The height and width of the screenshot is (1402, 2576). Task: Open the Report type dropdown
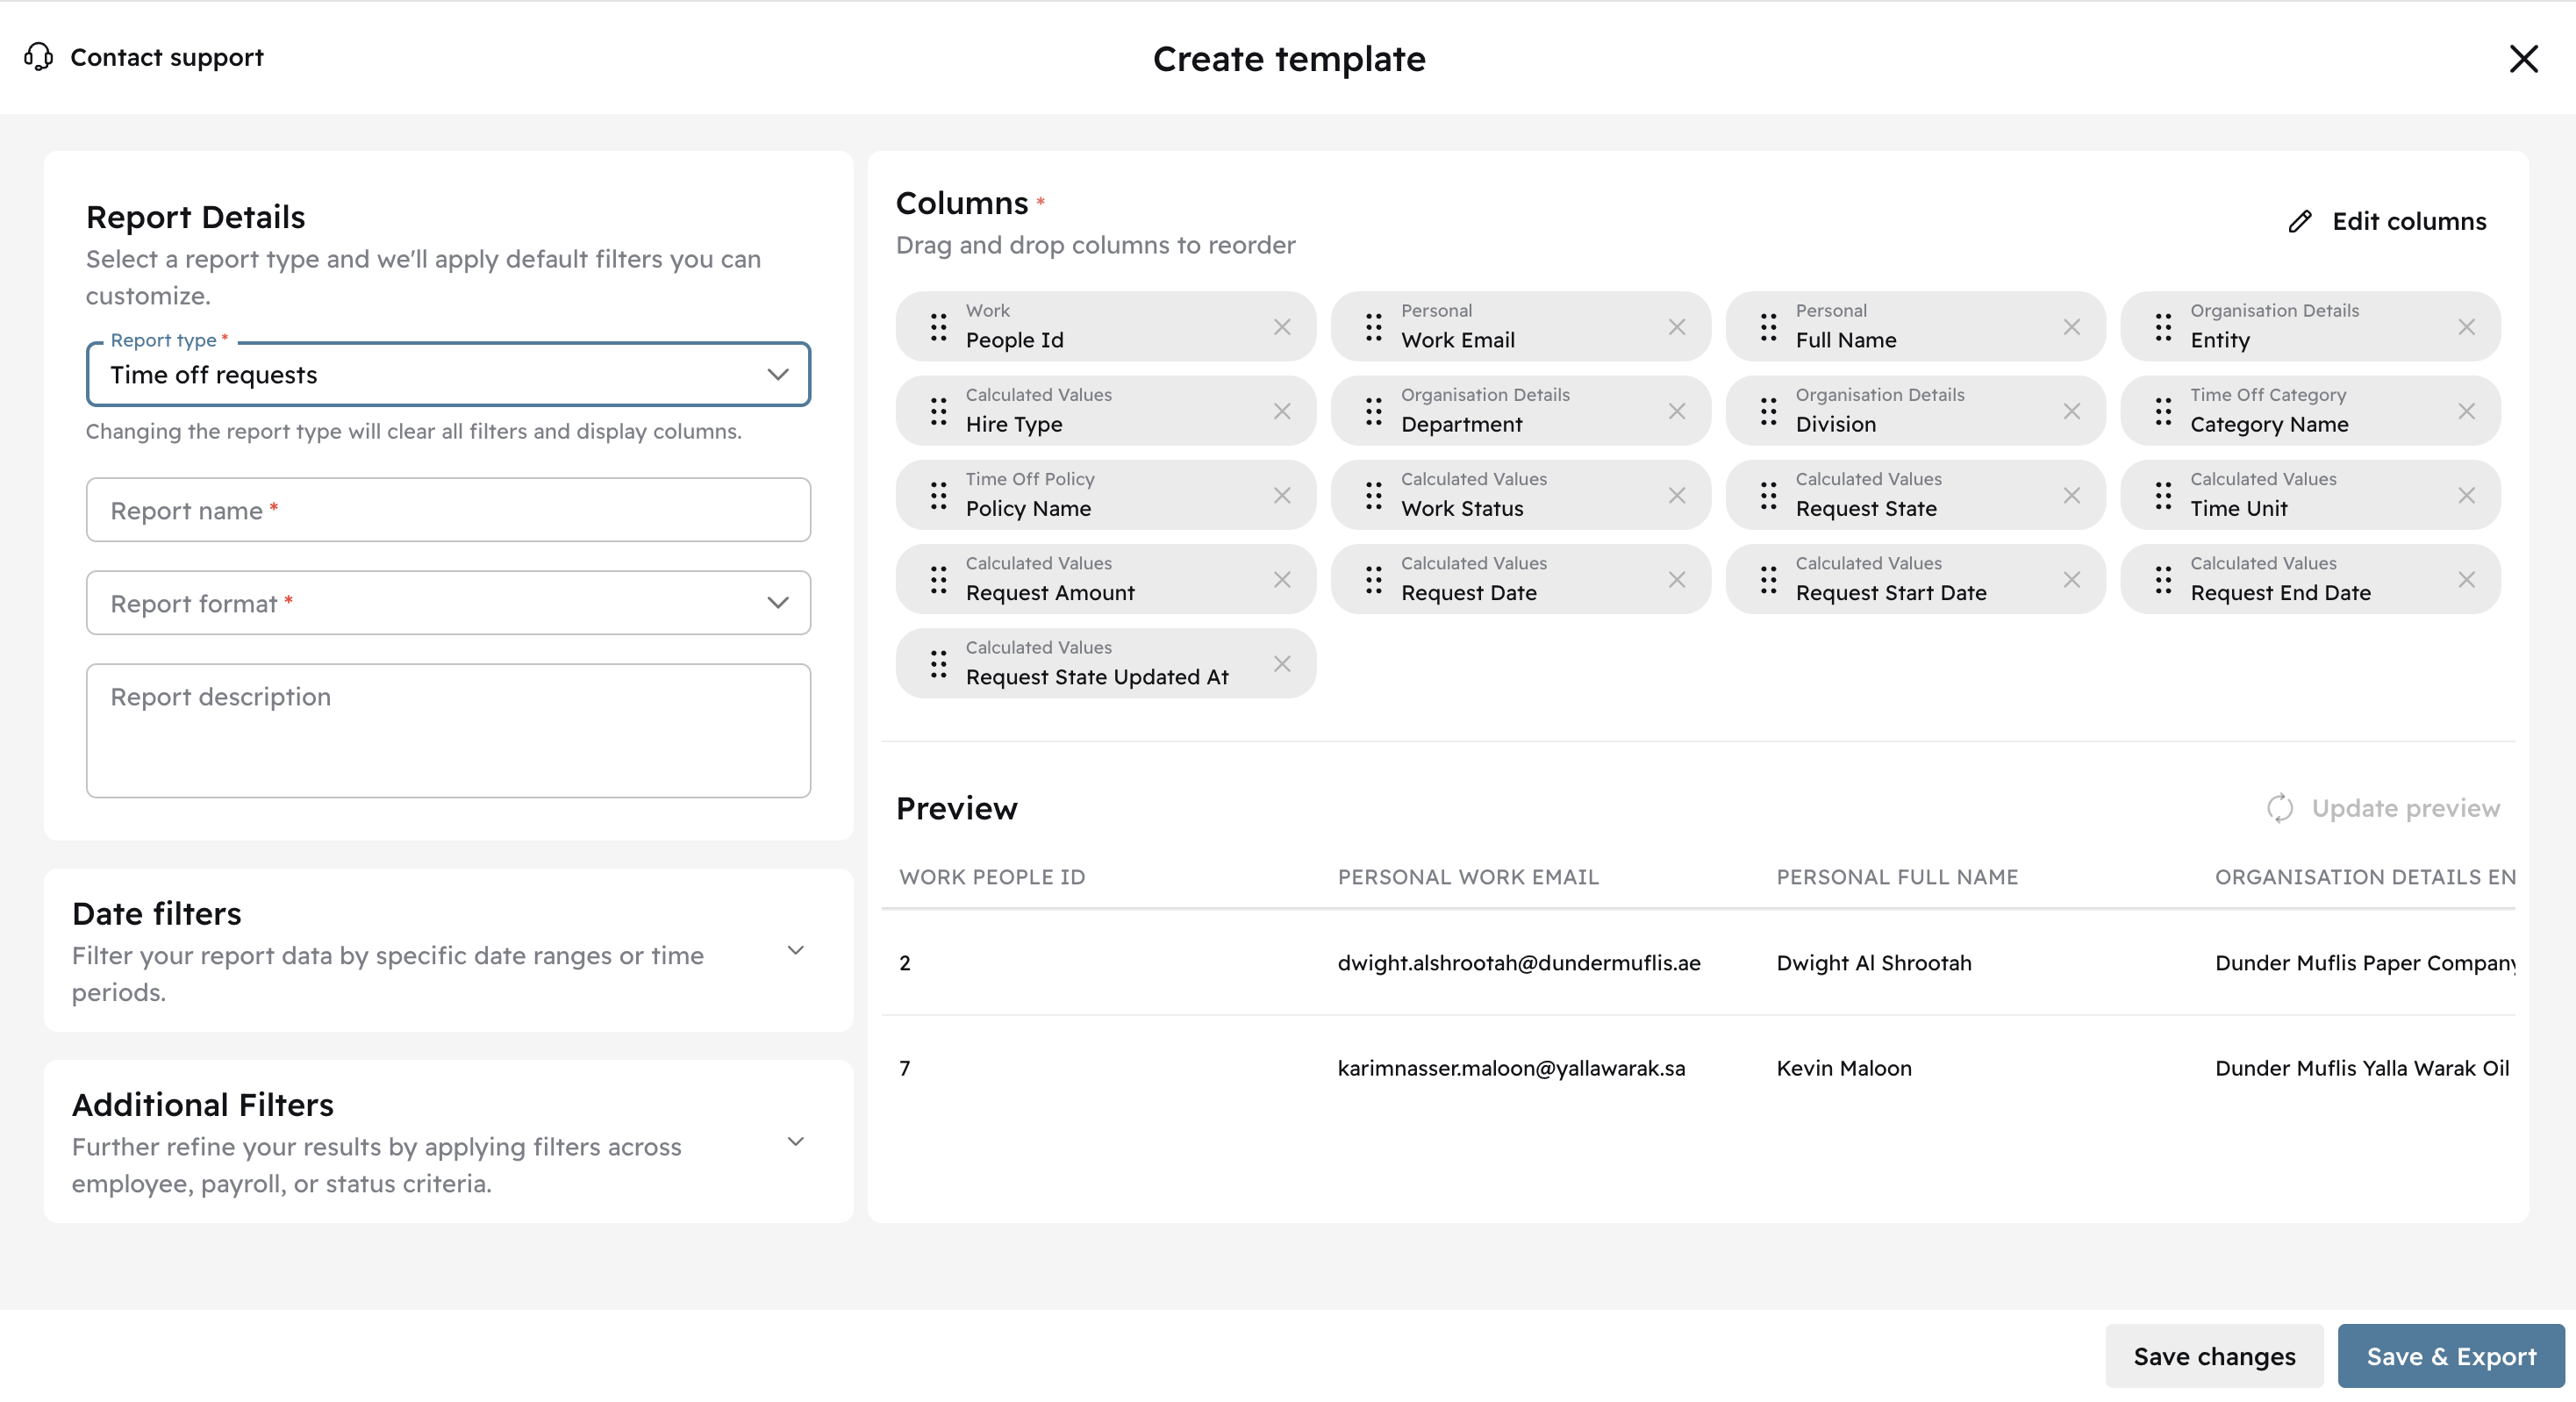(448, 375)
